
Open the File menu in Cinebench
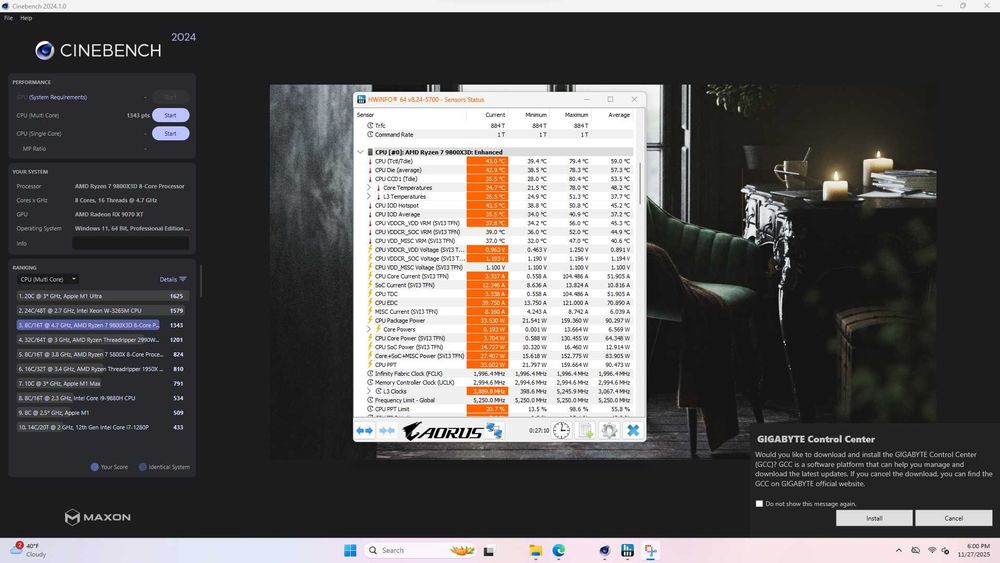(8, 18)
